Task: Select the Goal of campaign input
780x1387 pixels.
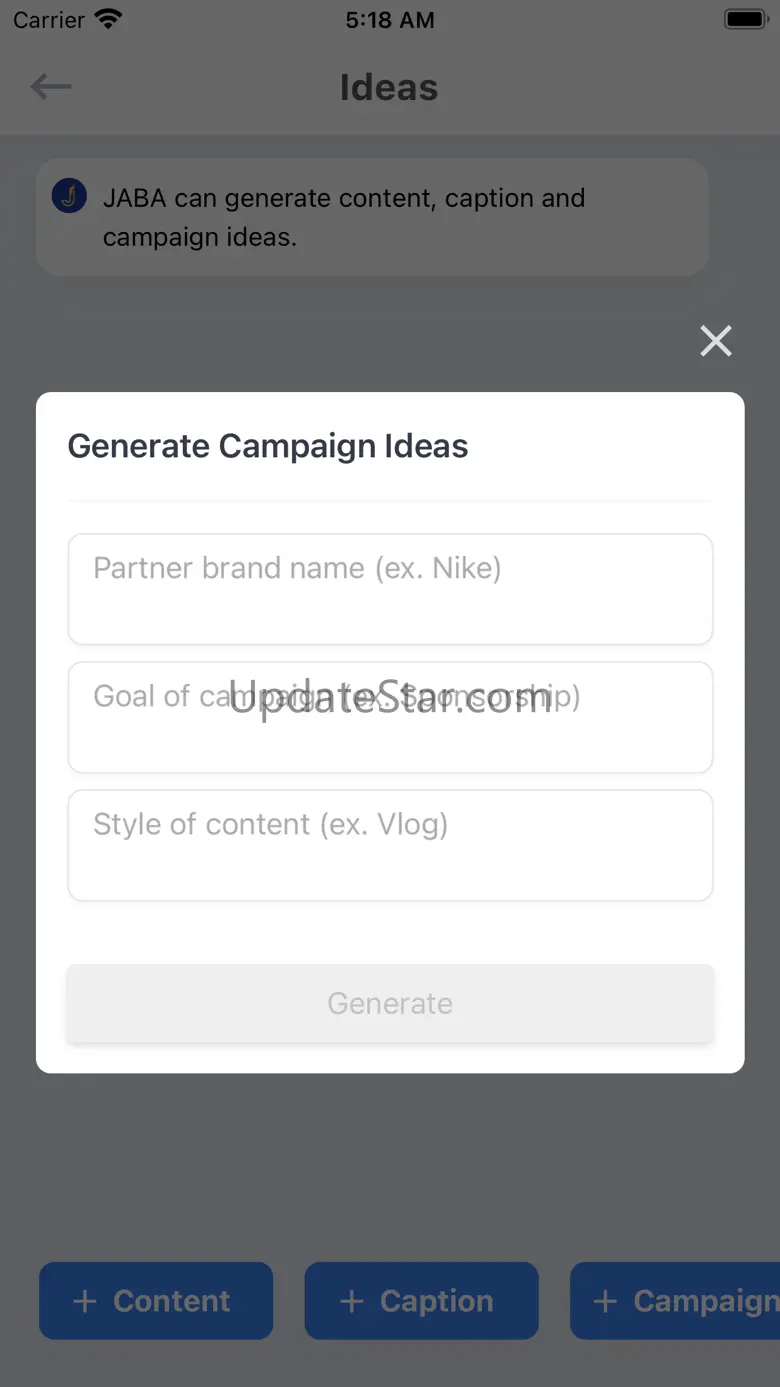Action: (x=390, y=717)
